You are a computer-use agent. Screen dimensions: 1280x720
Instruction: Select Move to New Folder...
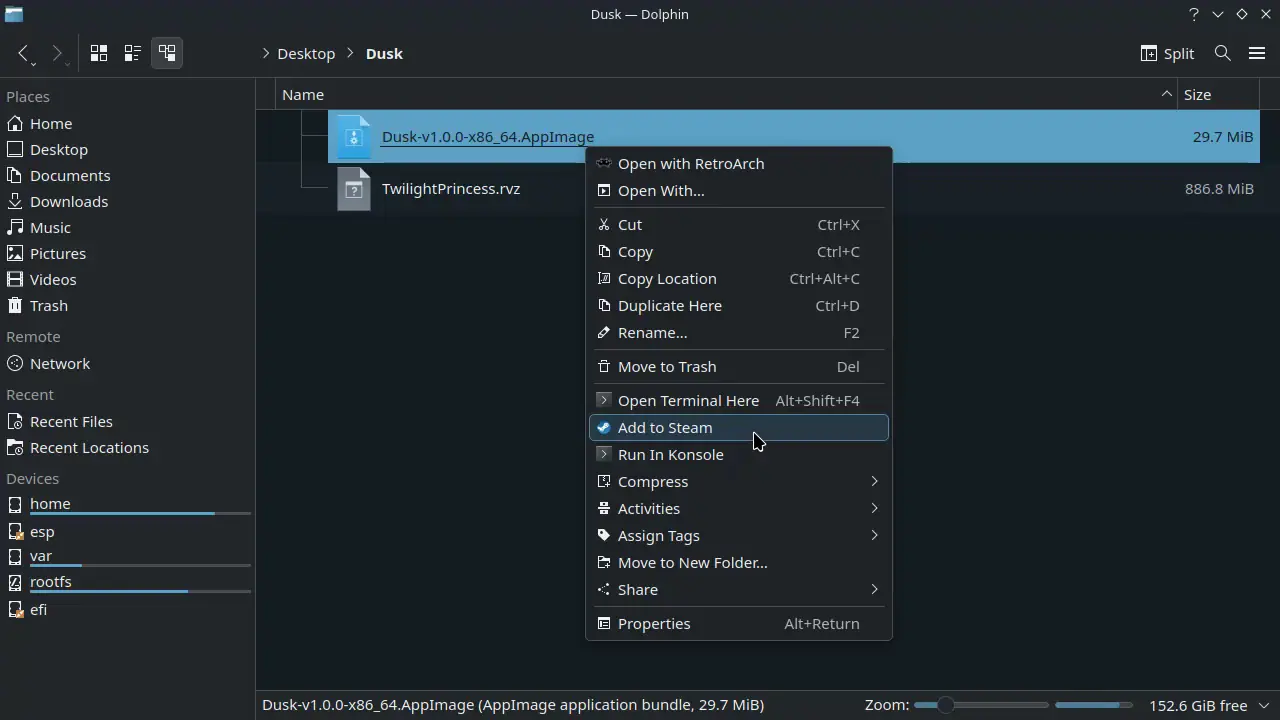739,562
